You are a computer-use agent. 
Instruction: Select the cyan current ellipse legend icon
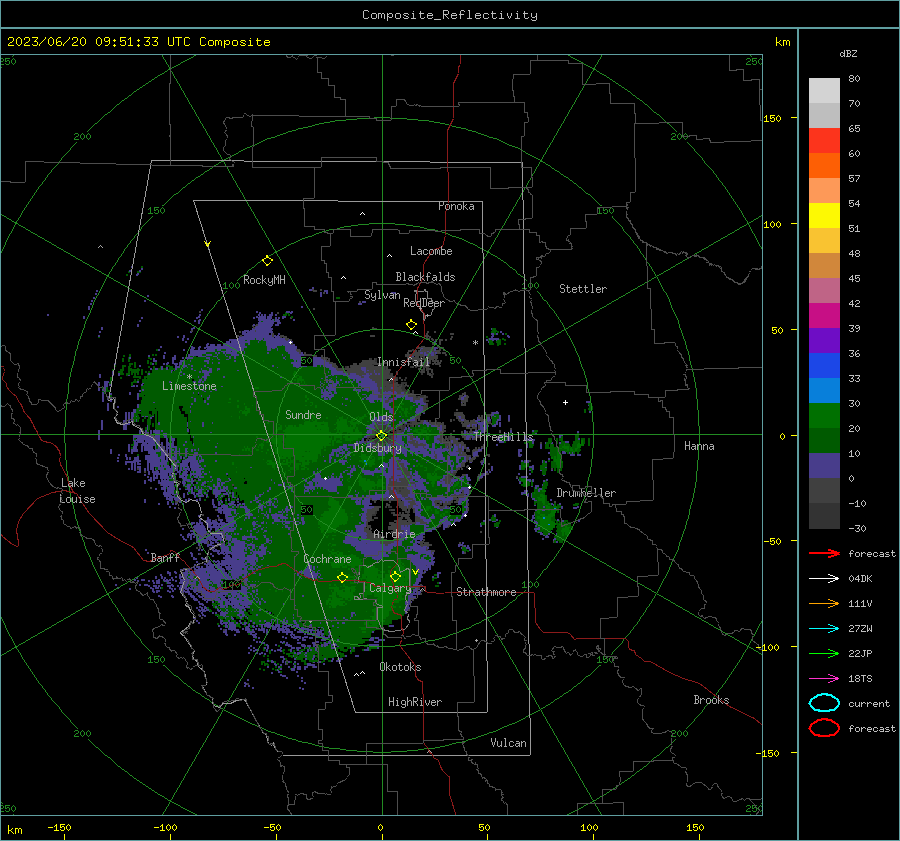(x=824, y=703)
